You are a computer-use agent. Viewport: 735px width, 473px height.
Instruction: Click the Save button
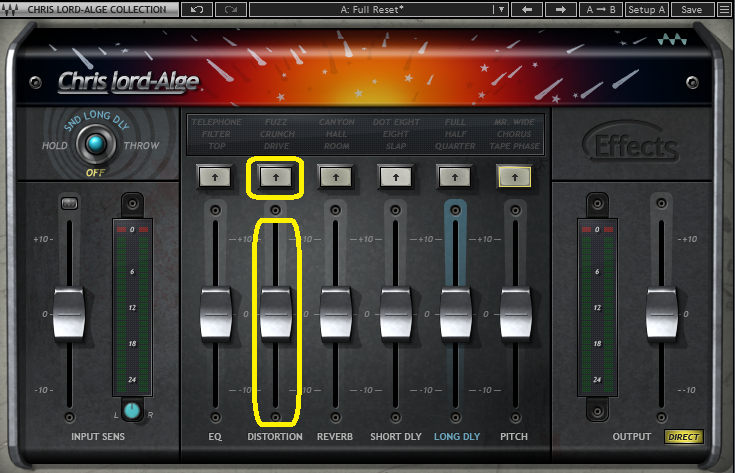point(691,9)
